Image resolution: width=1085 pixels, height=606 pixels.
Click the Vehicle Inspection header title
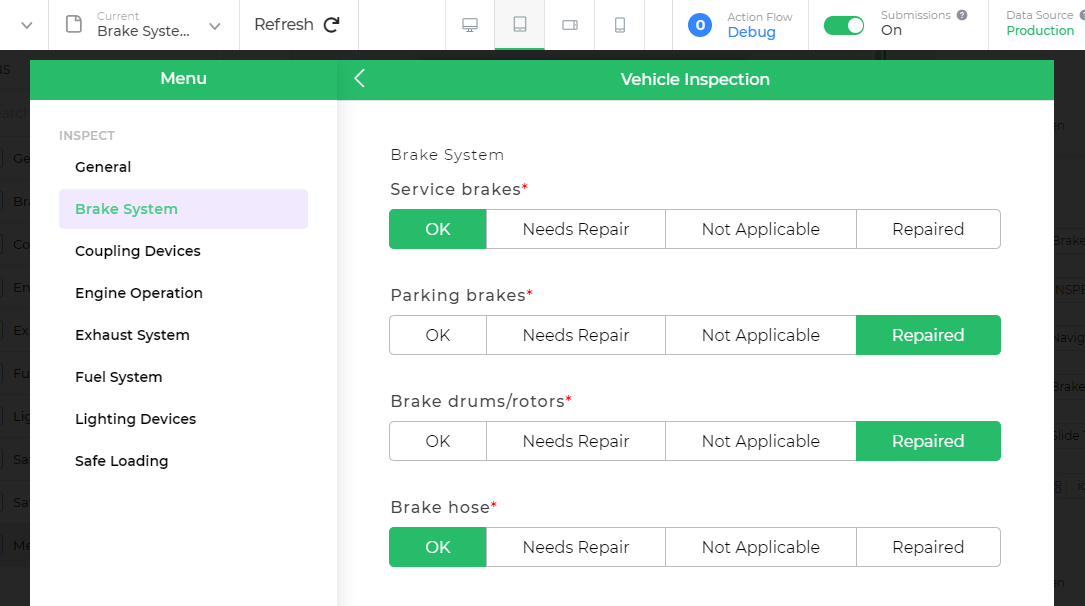[x=695, y=79]
